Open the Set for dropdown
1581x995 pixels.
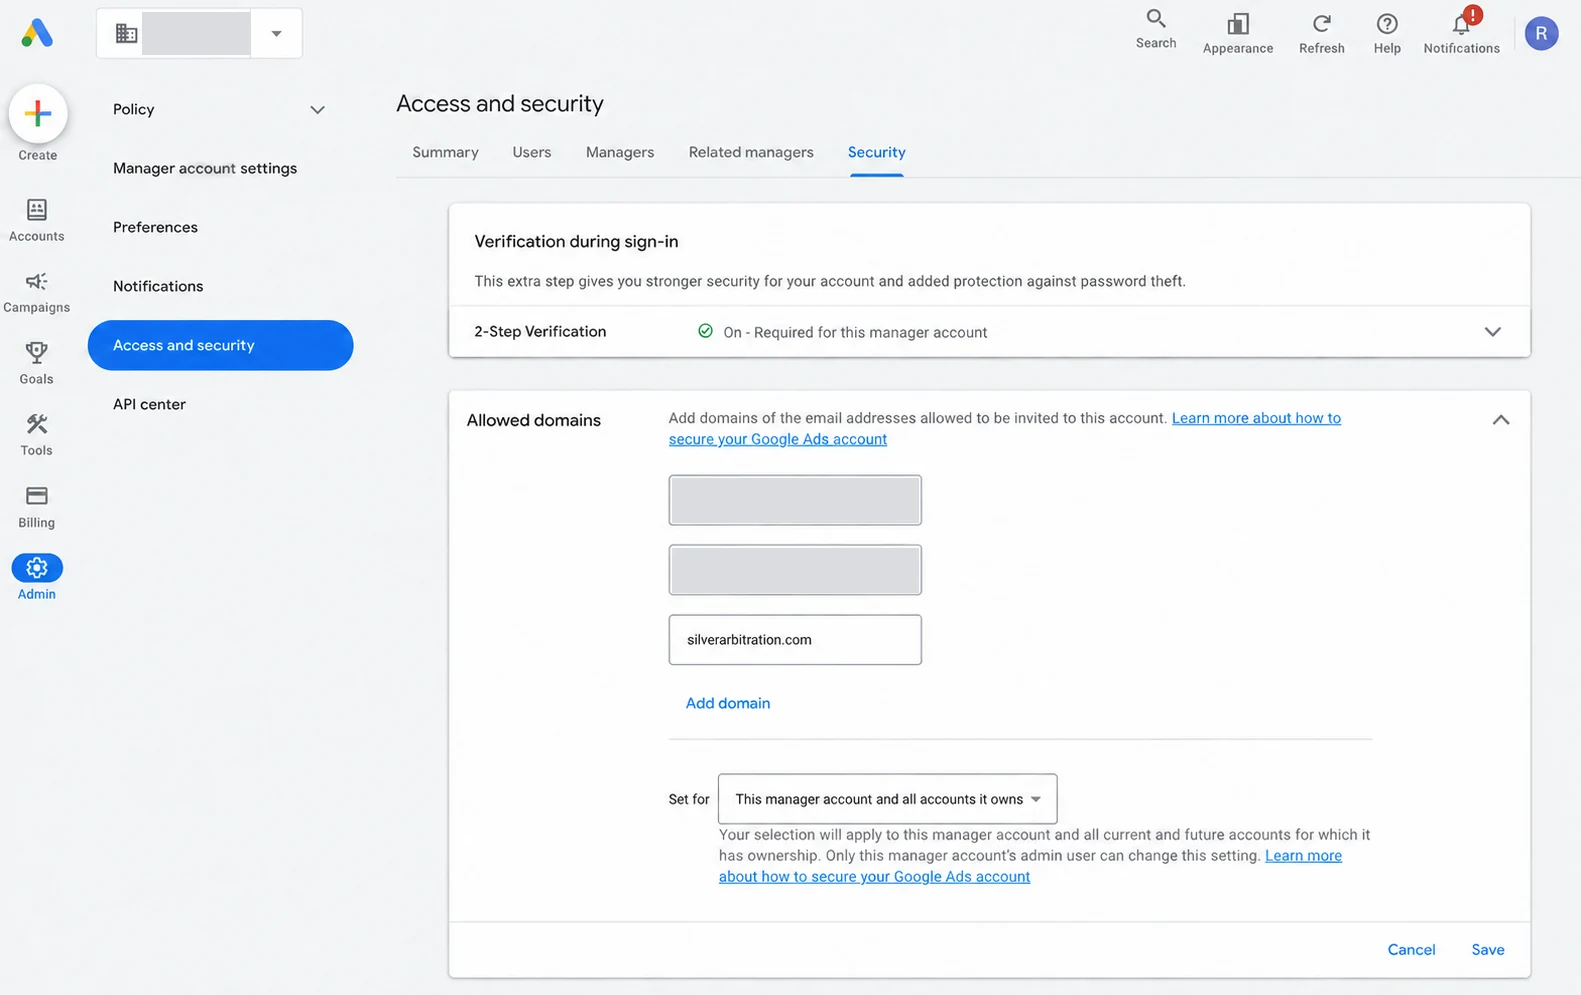tap(887, 799)
